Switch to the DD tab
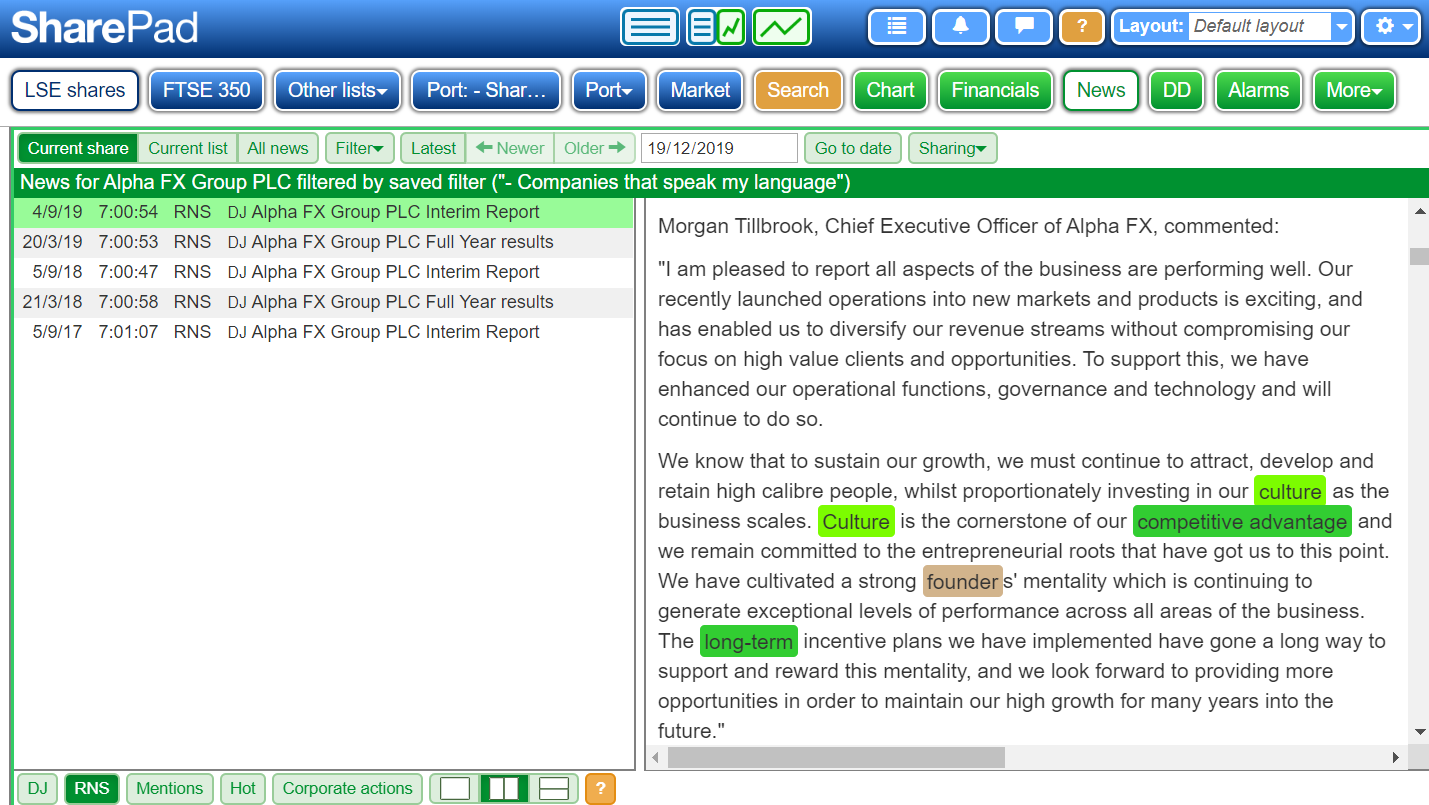Image resolution: width=1429 pixels, height=805 pixels. (1177, 90)
